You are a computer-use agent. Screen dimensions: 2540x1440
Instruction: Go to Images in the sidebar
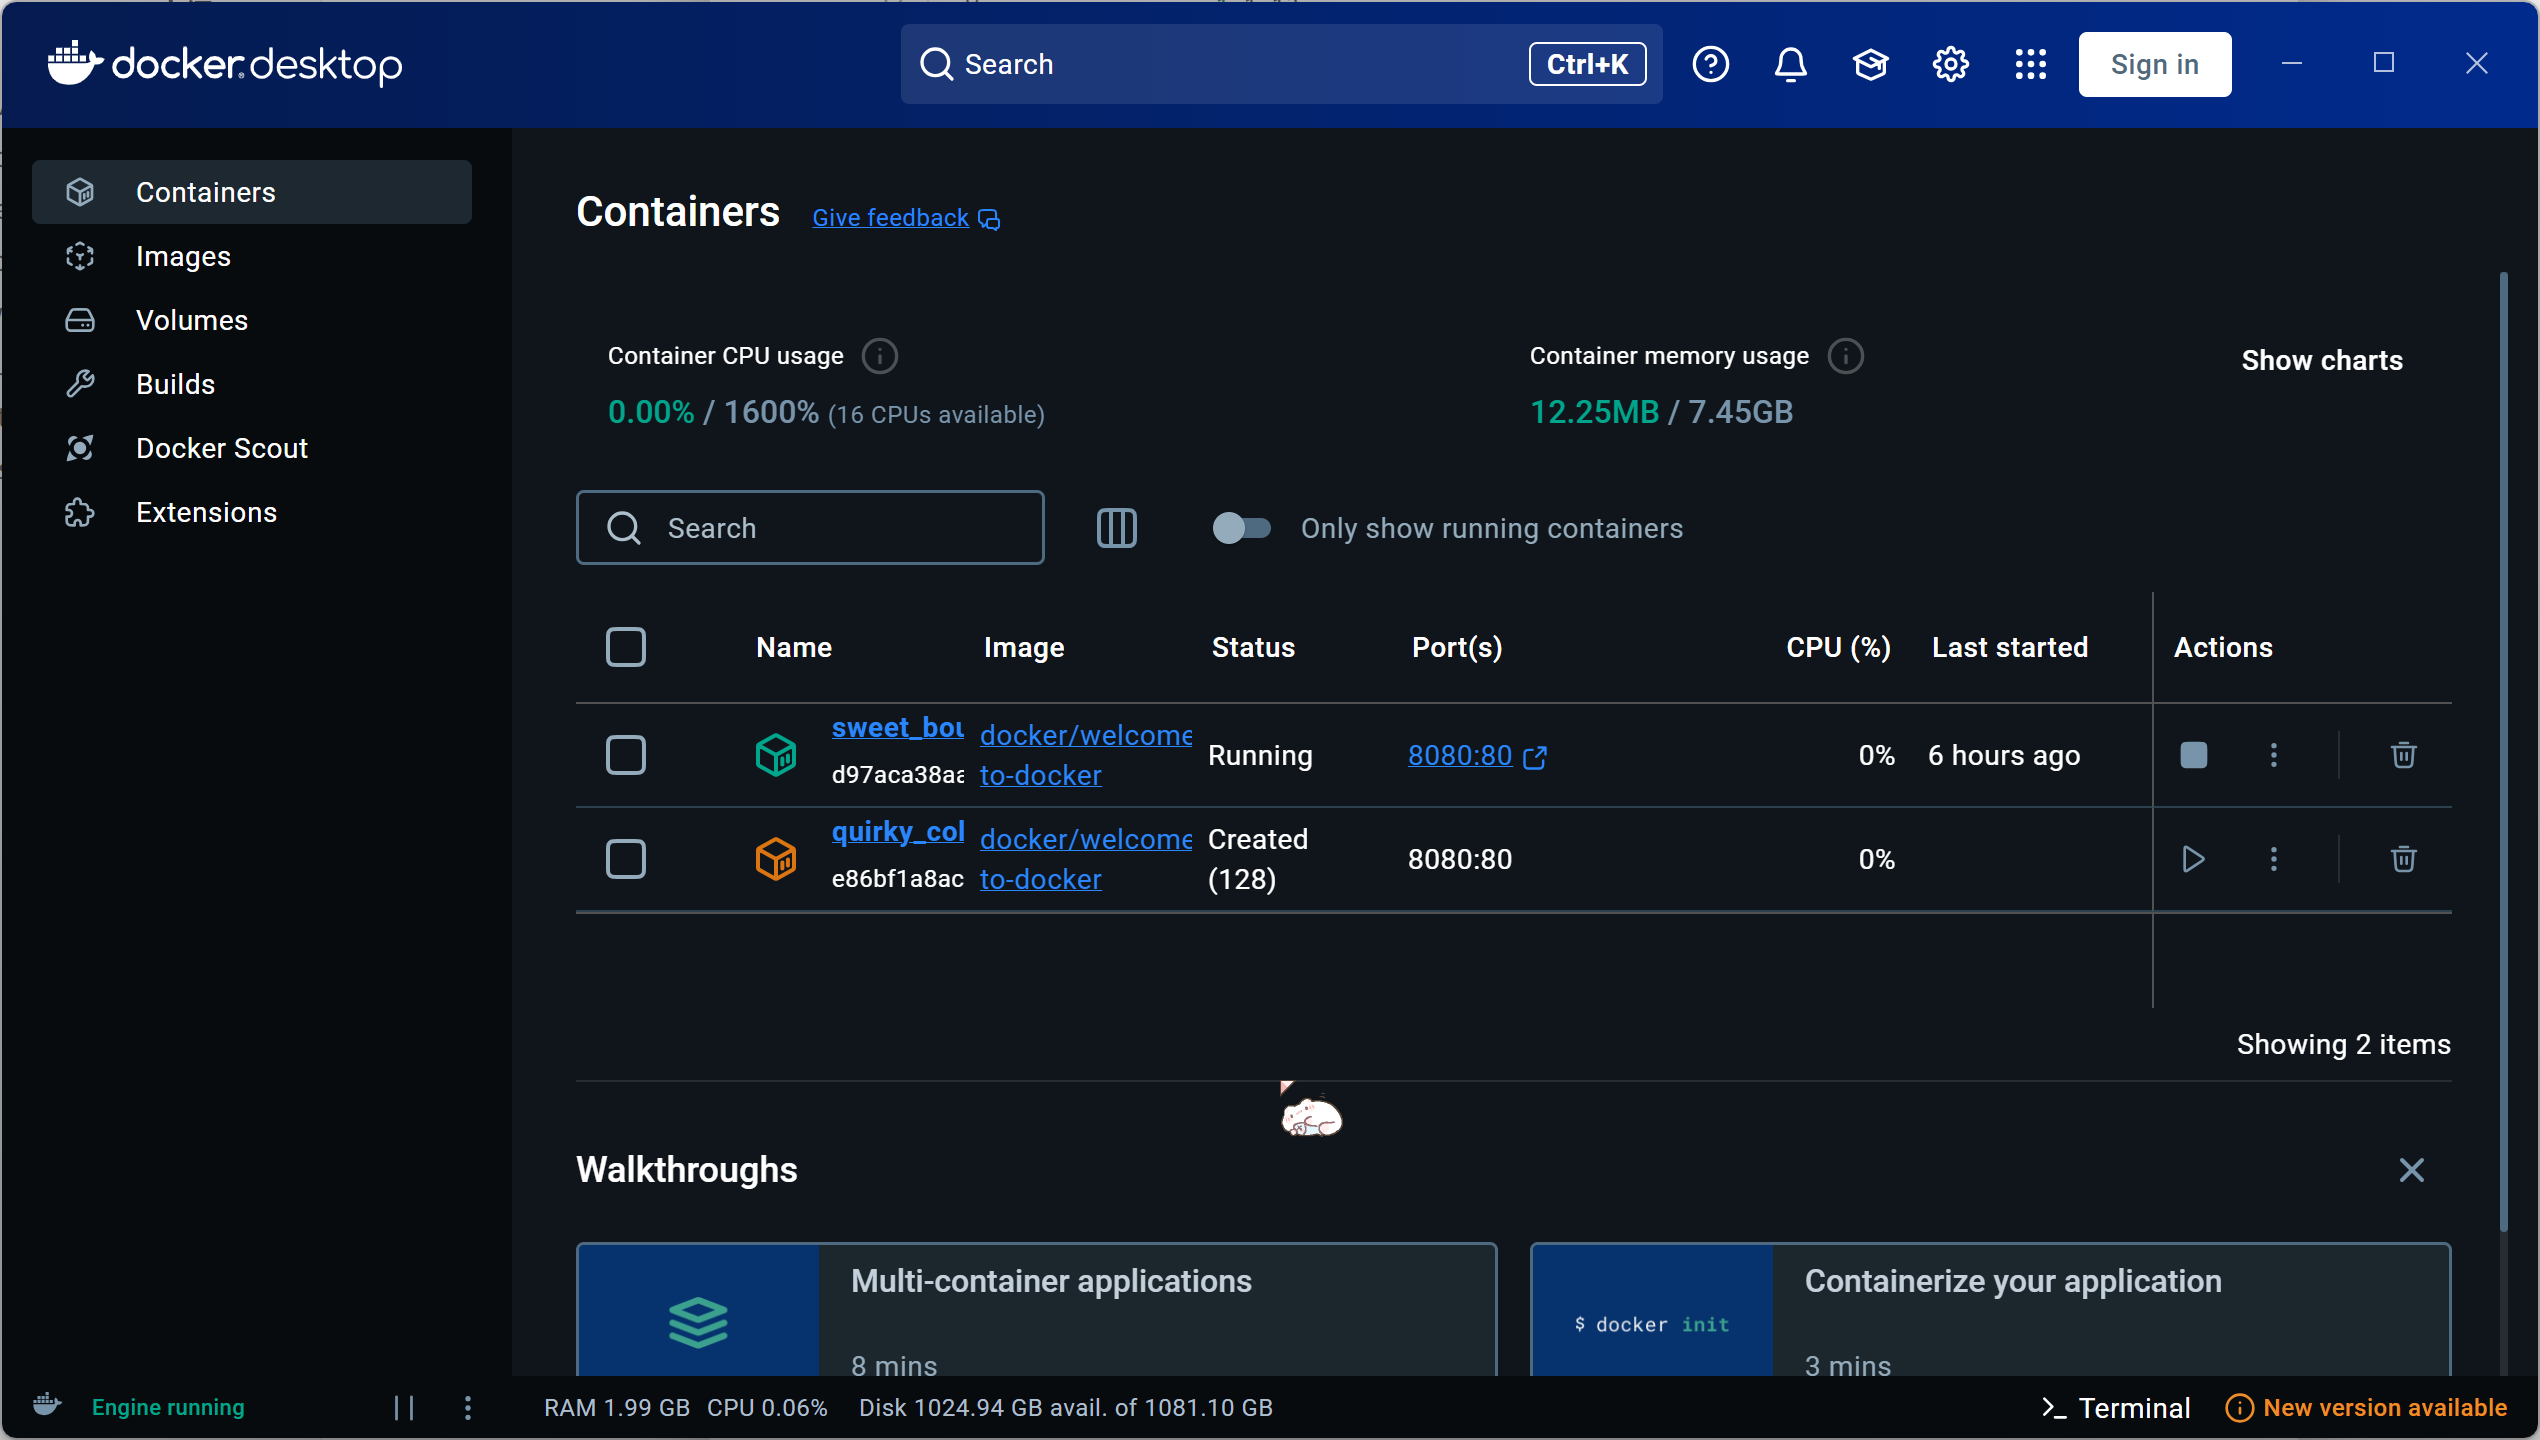[x=183, y=256]
